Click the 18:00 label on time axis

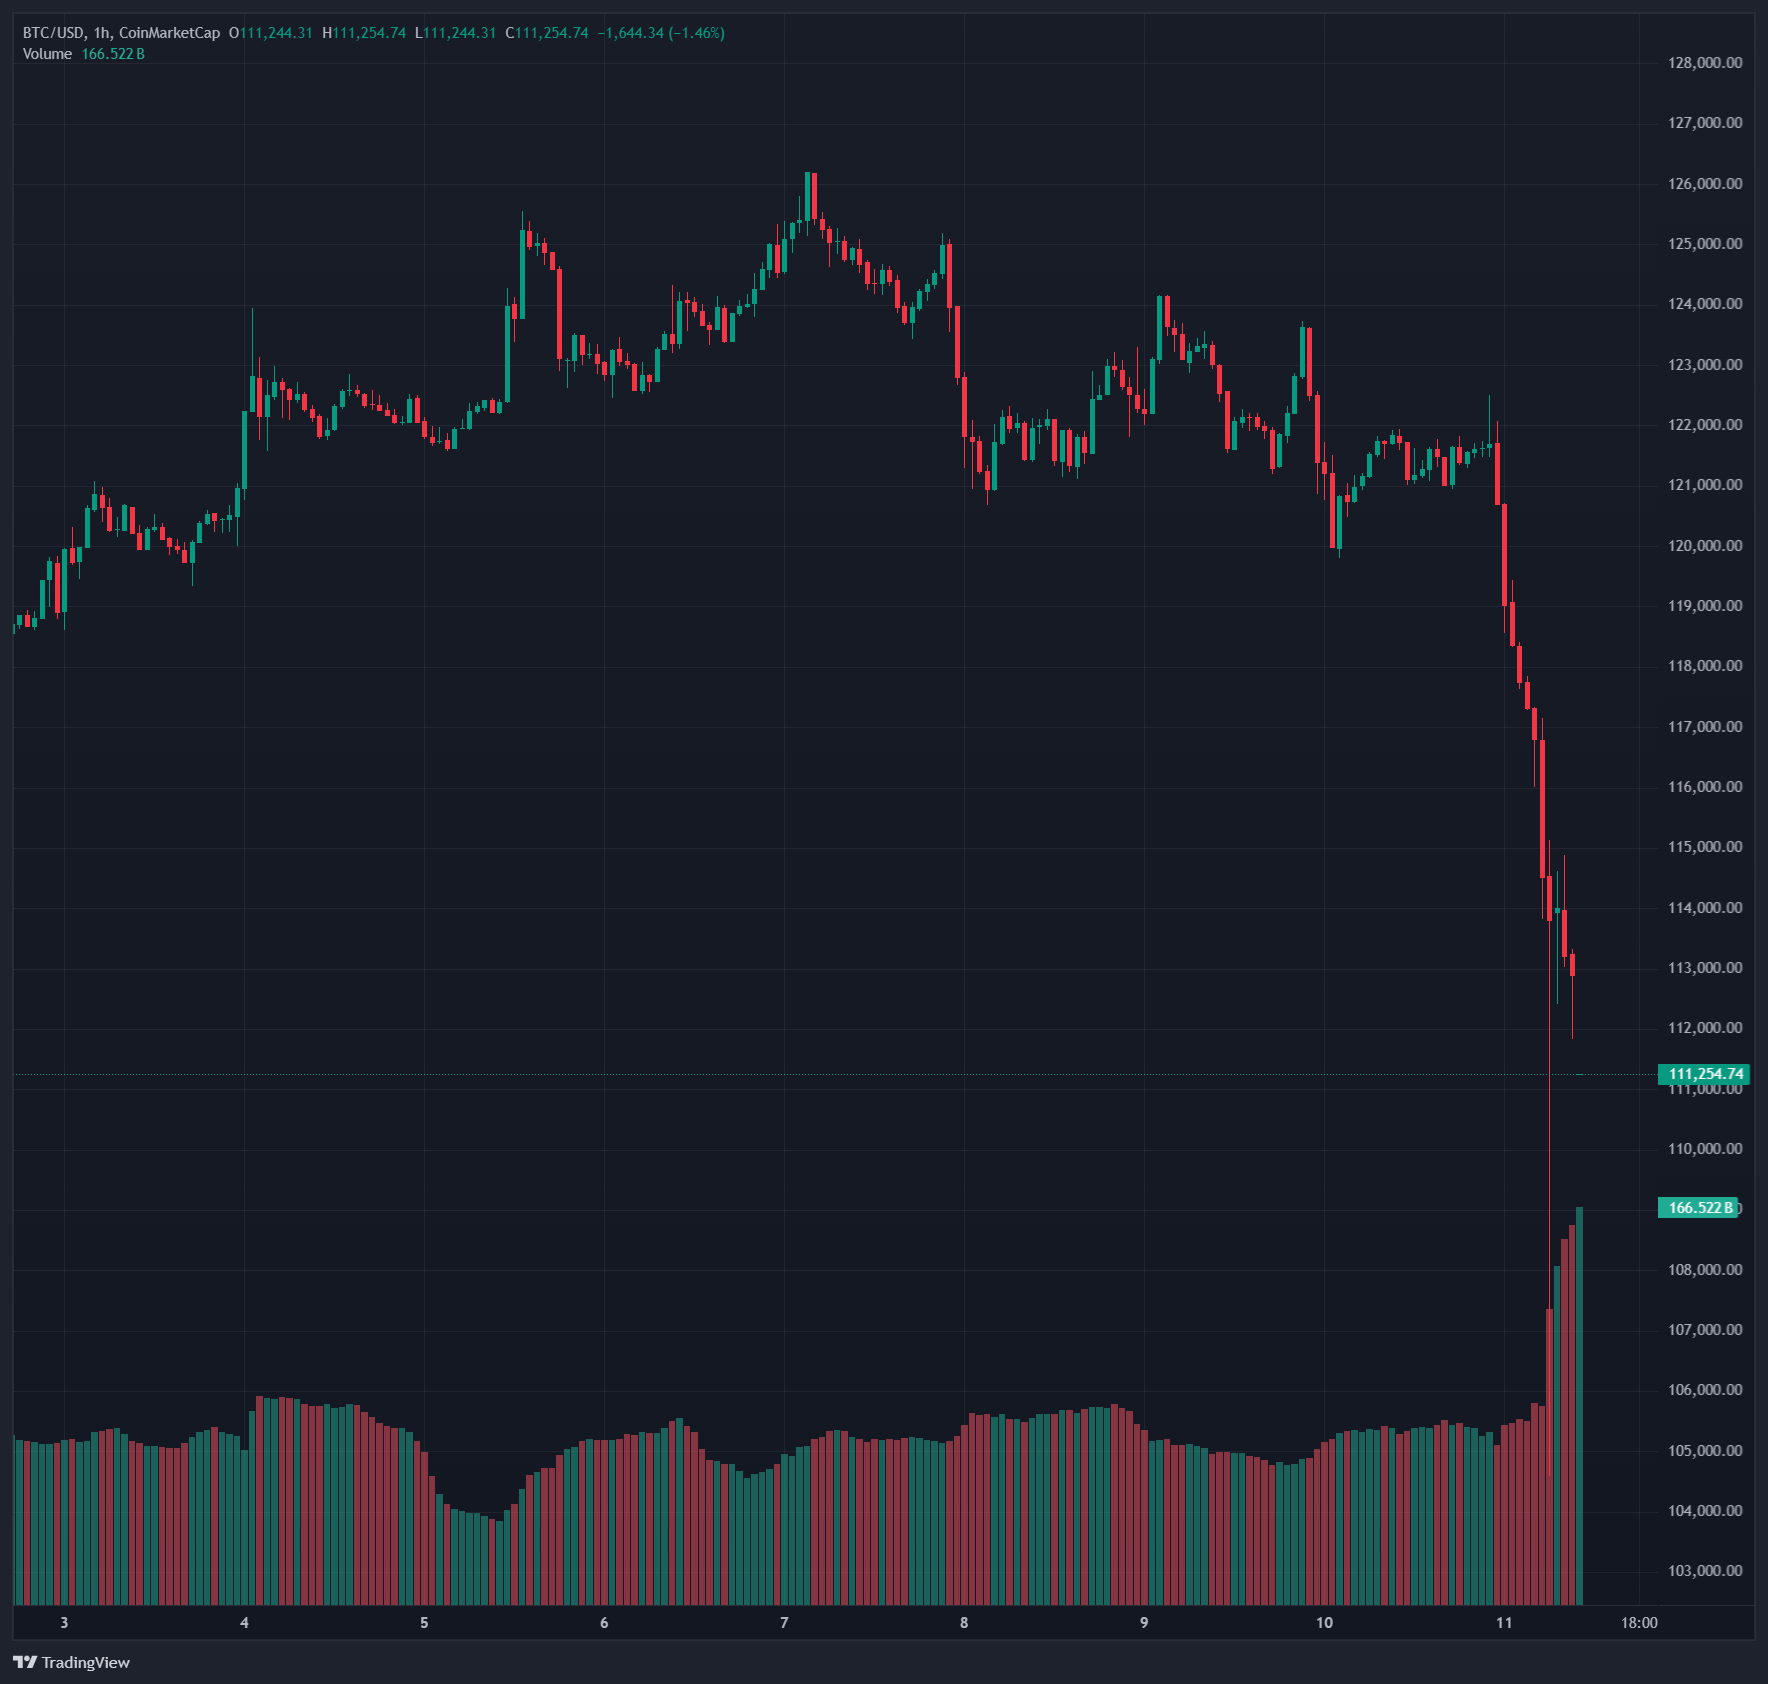point(1639,1622)
